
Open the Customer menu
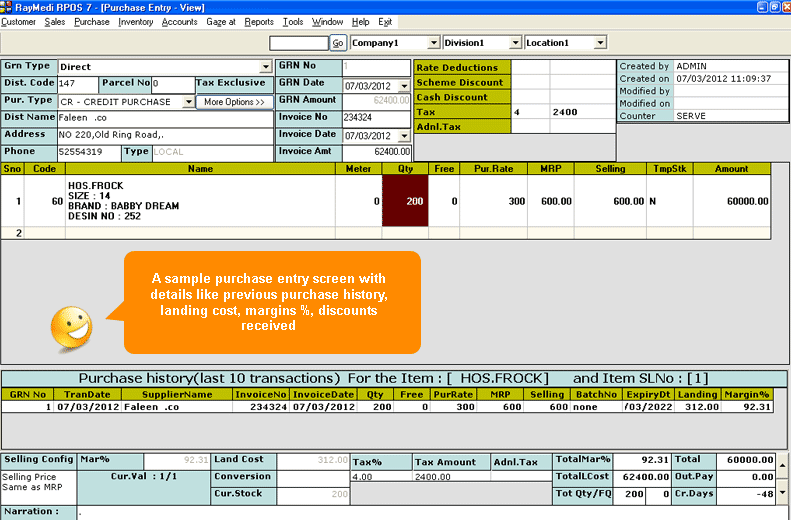18,22
